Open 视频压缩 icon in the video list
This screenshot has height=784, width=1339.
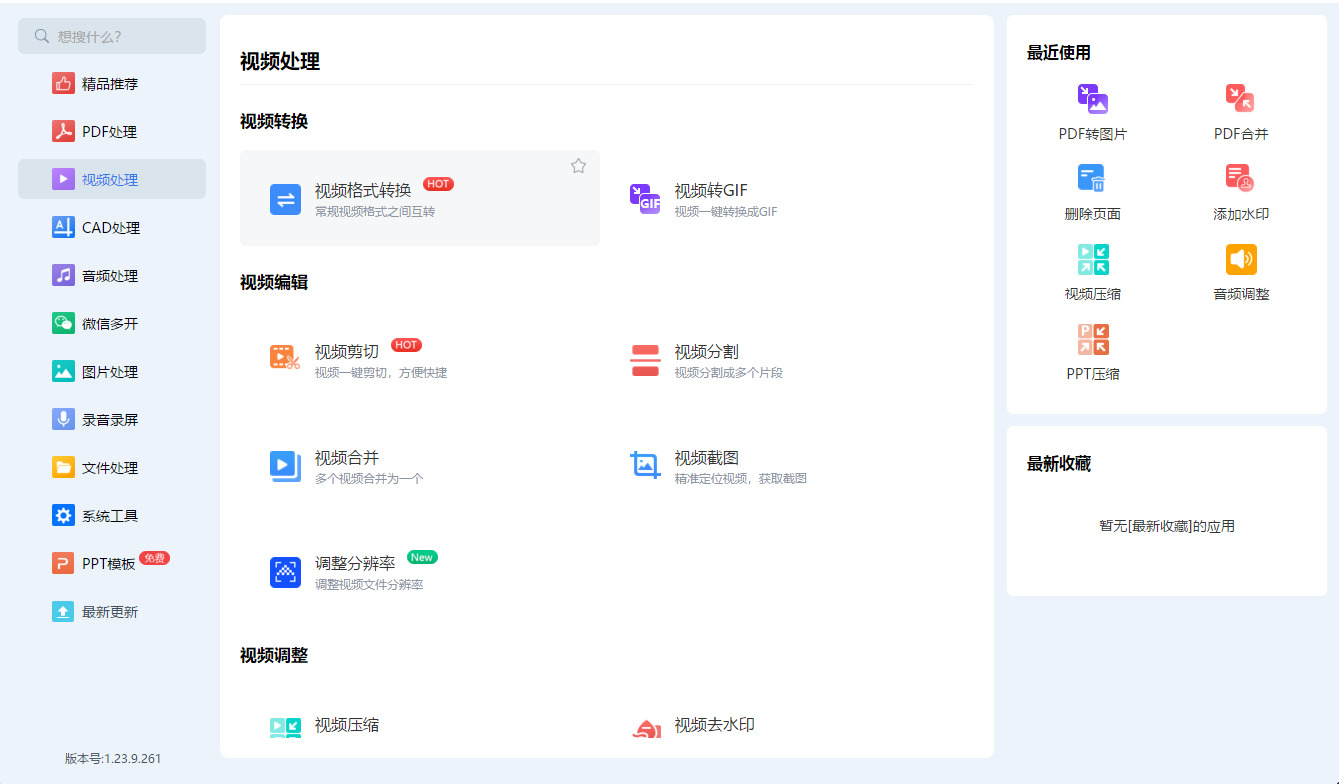pos(285,727)
